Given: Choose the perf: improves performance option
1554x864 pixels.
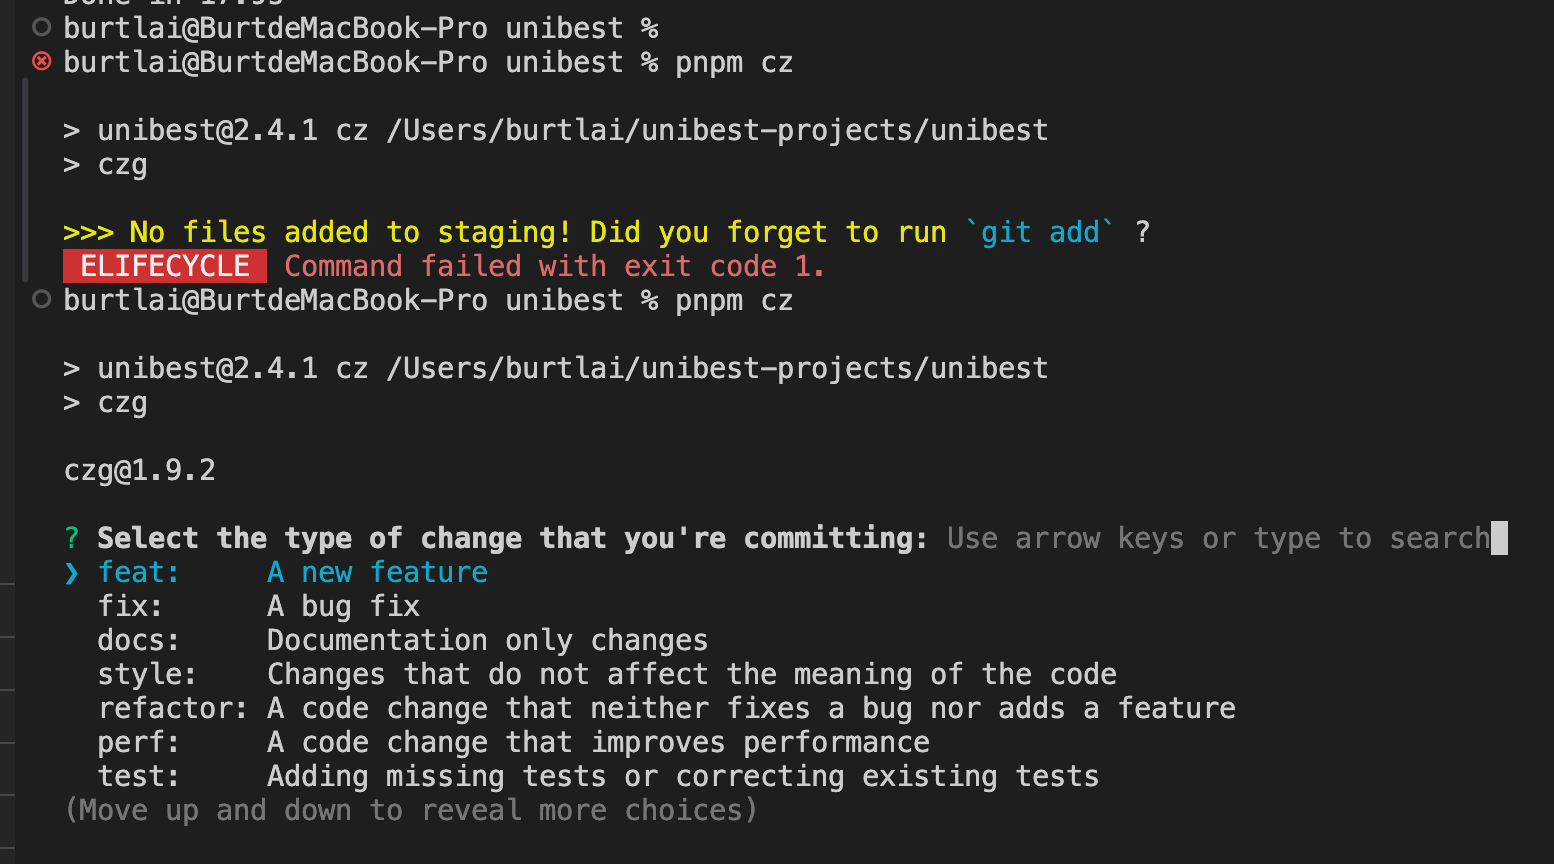Looking at the screenshot, I should point(513,742).
